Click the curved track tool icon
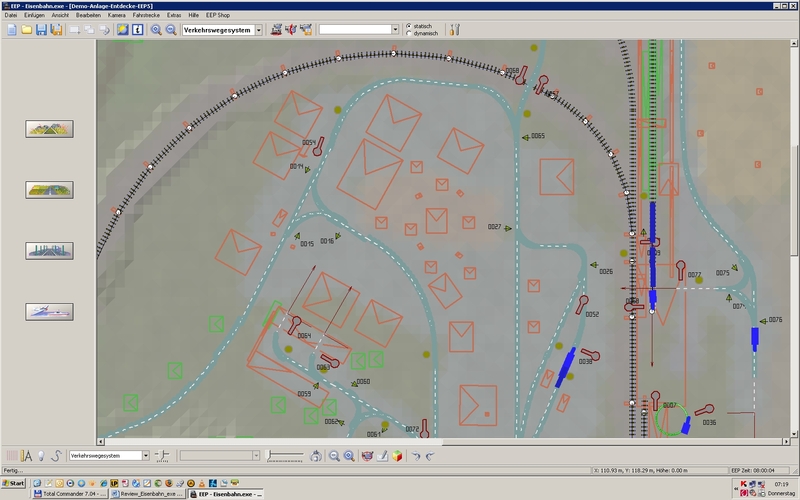 coord(56,456)
